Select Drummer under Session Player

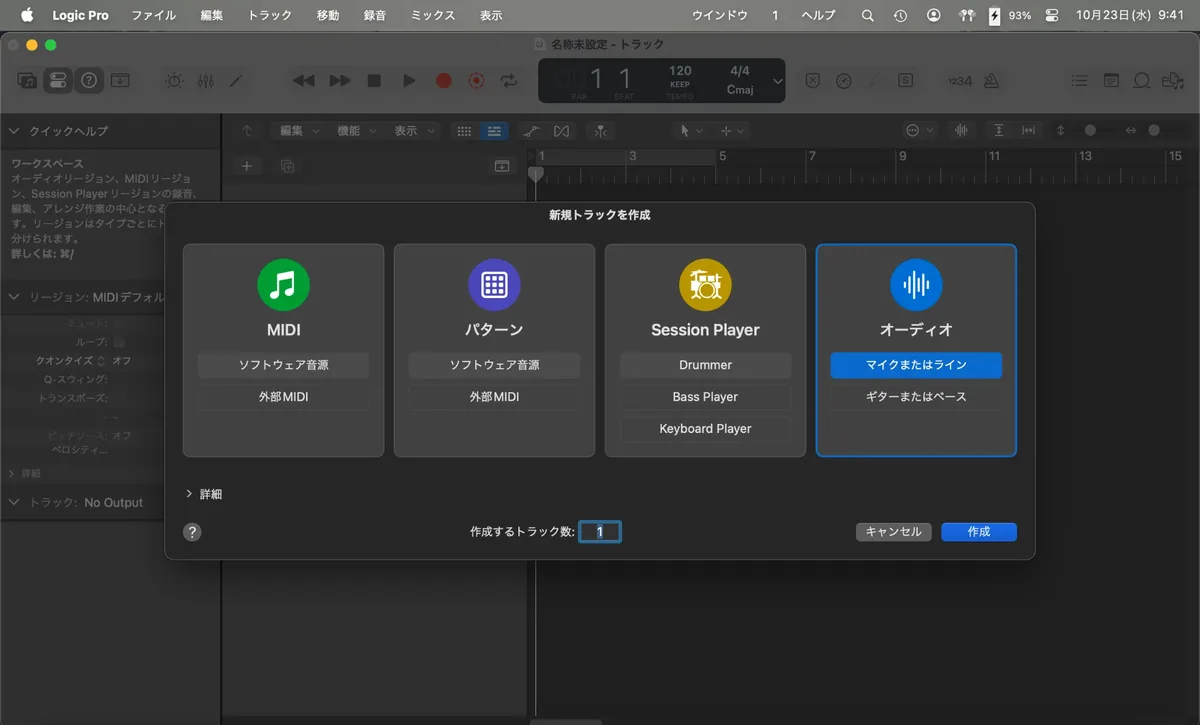705,365
